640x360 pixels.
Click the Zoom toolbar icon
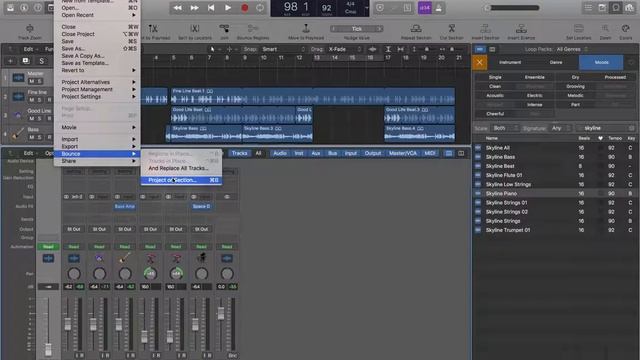pyautogui.click(x=605, y=29)
